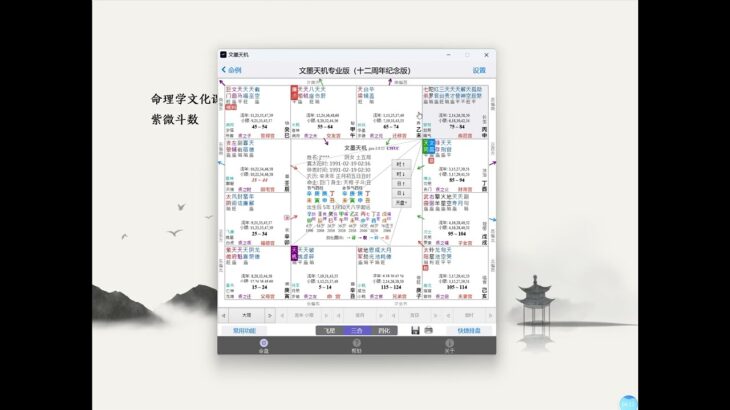Screen dimensions: 730x410
Task: Select the 财帛宫 palace label
Action: [x=465, y=189]
